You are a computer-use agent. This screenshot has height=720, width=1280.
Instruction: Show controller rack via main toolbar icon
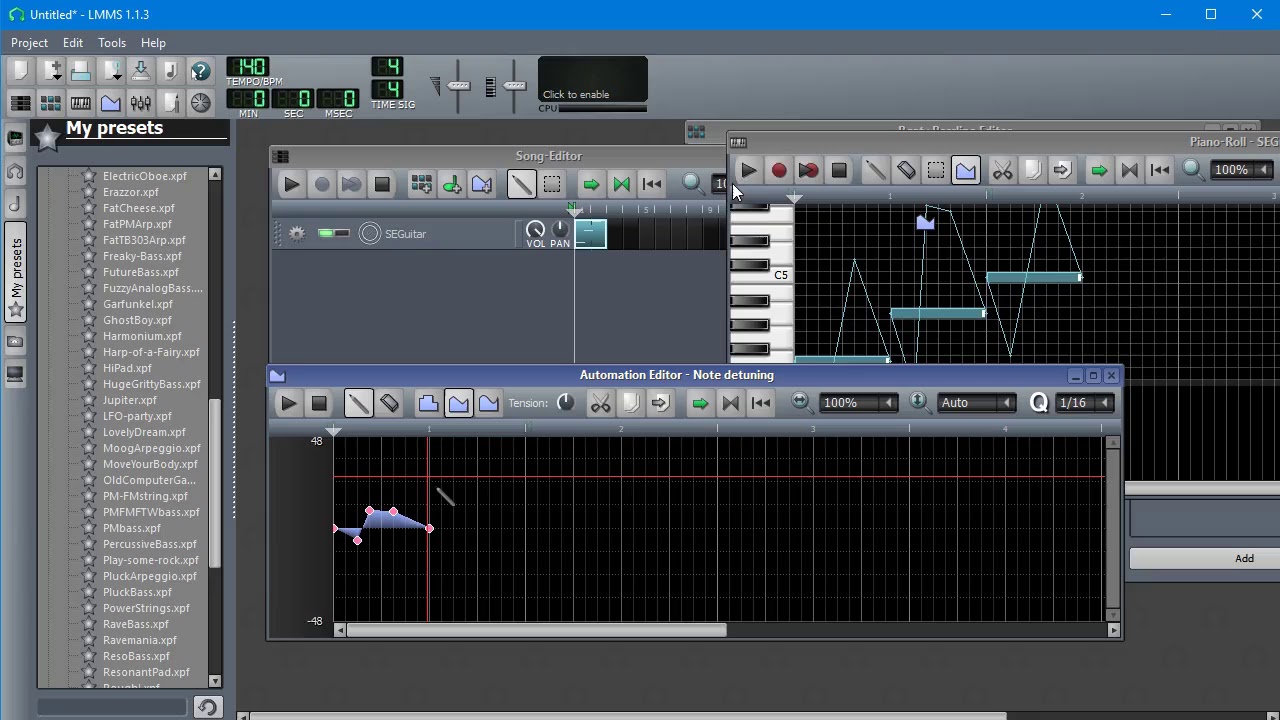pos(201,103)
